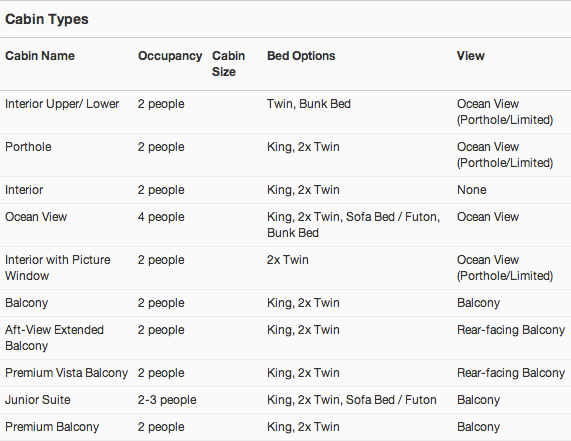Select the Bed Options column header

click(x=301, y=56)
